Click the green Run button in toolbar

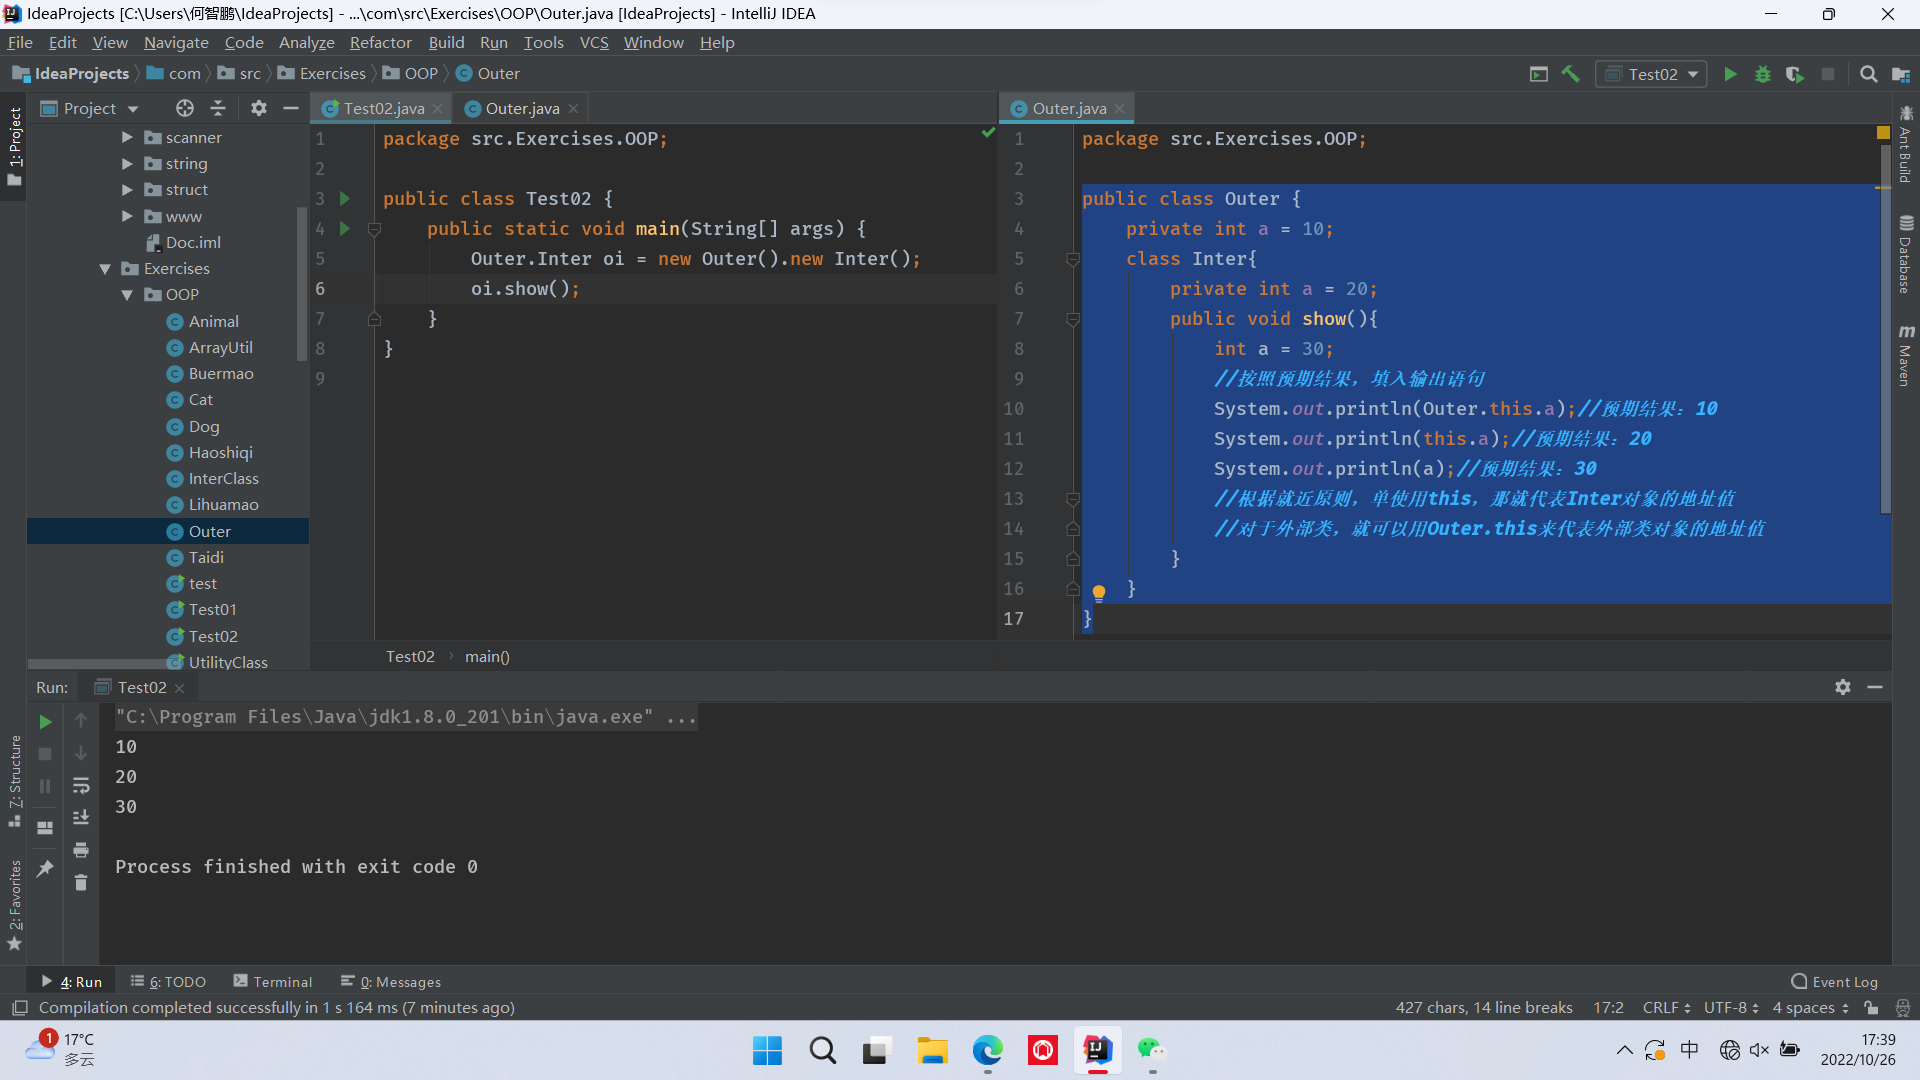[x=1730, y=74]
